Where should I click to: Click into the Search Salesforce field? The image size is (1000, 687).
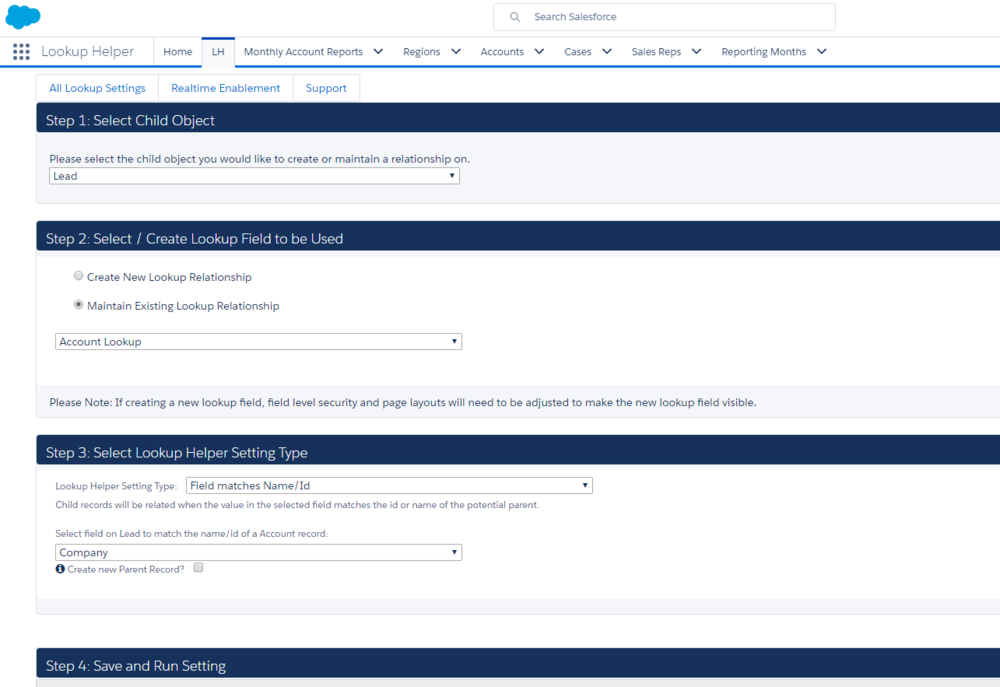[665, 17]
